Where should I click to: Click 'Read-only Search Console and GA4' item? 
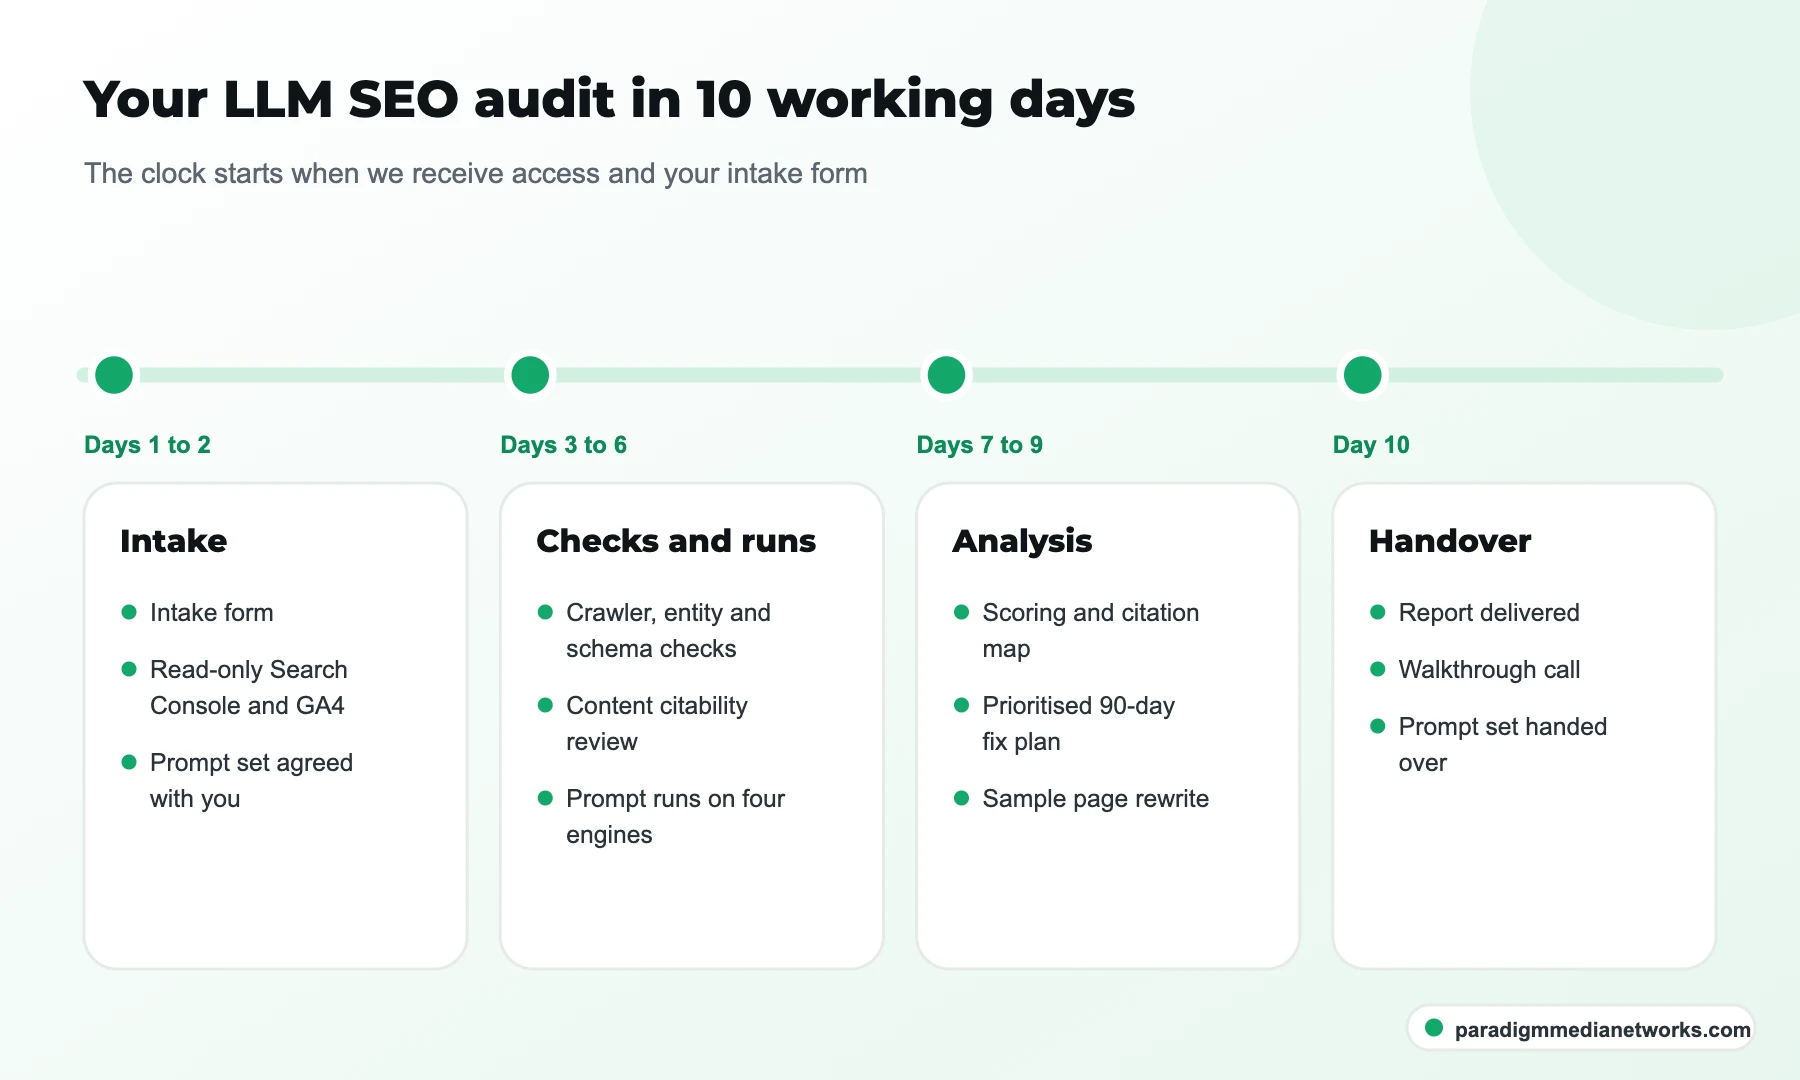coord(249,687)
